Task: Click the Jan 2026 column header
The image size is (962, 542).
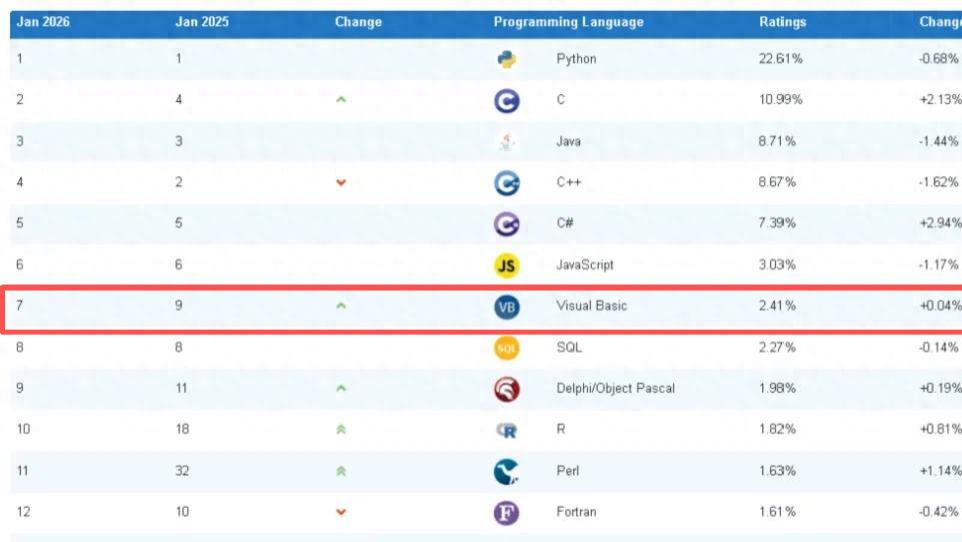Action: 43,22
